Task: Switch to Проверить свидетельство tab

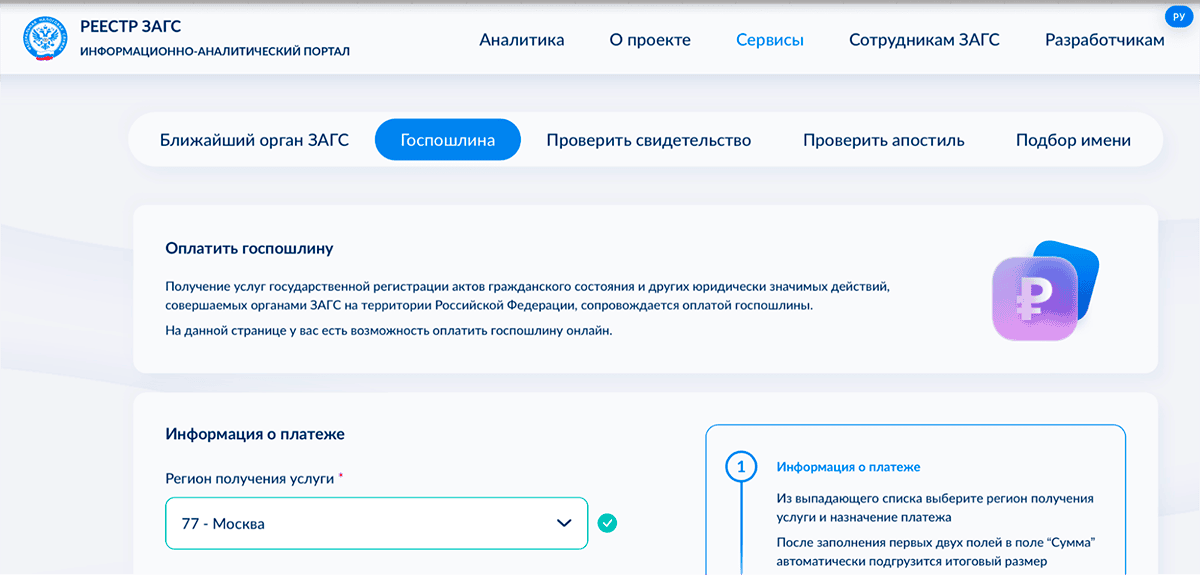Action: 648,139
